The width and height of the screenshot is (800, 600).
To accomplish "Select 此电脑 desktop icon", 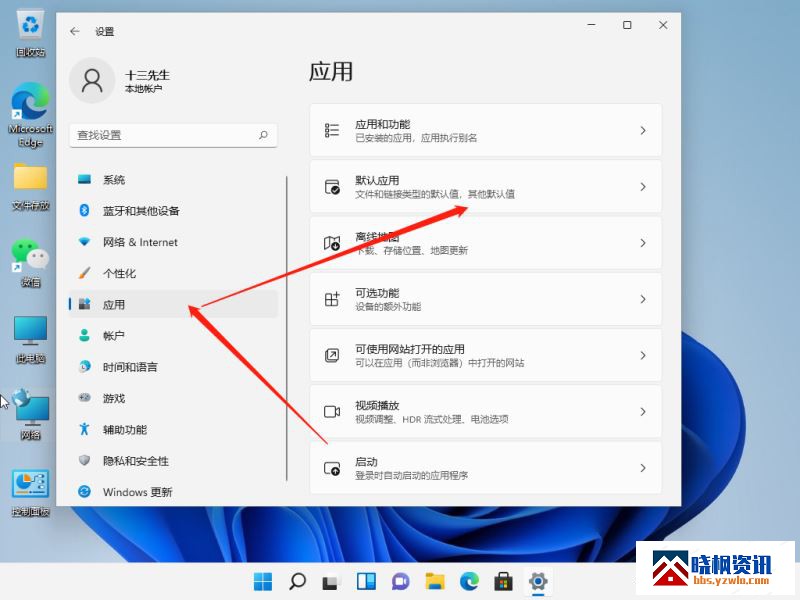I will (31, 340).
